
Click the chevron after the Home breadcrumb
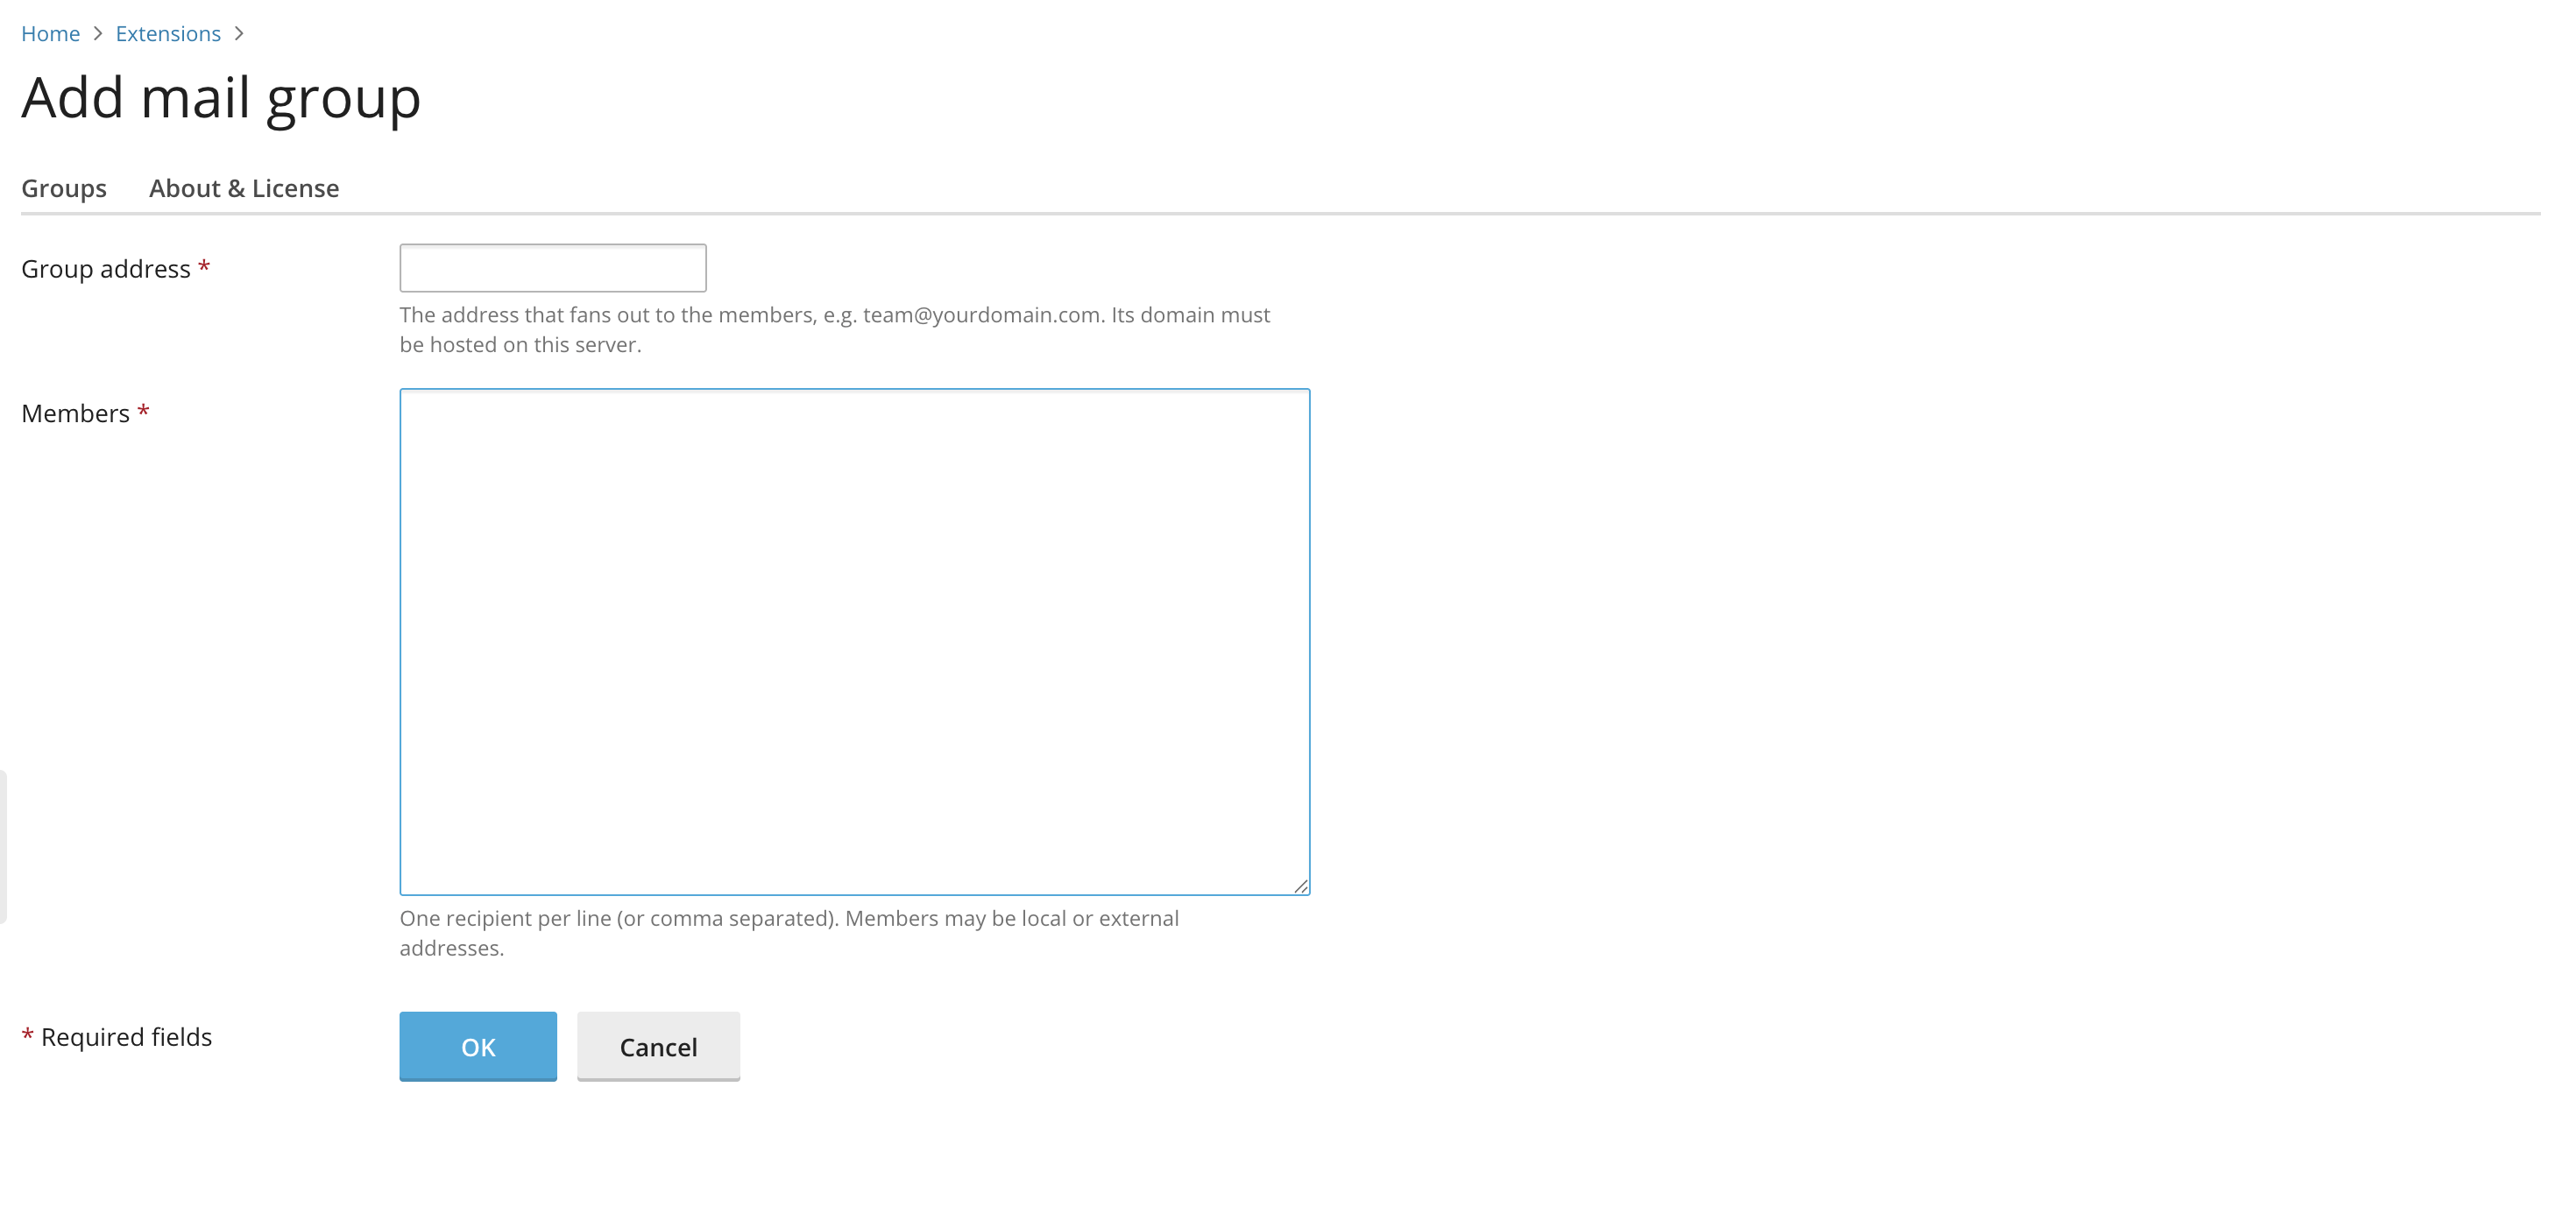(98, 33)
